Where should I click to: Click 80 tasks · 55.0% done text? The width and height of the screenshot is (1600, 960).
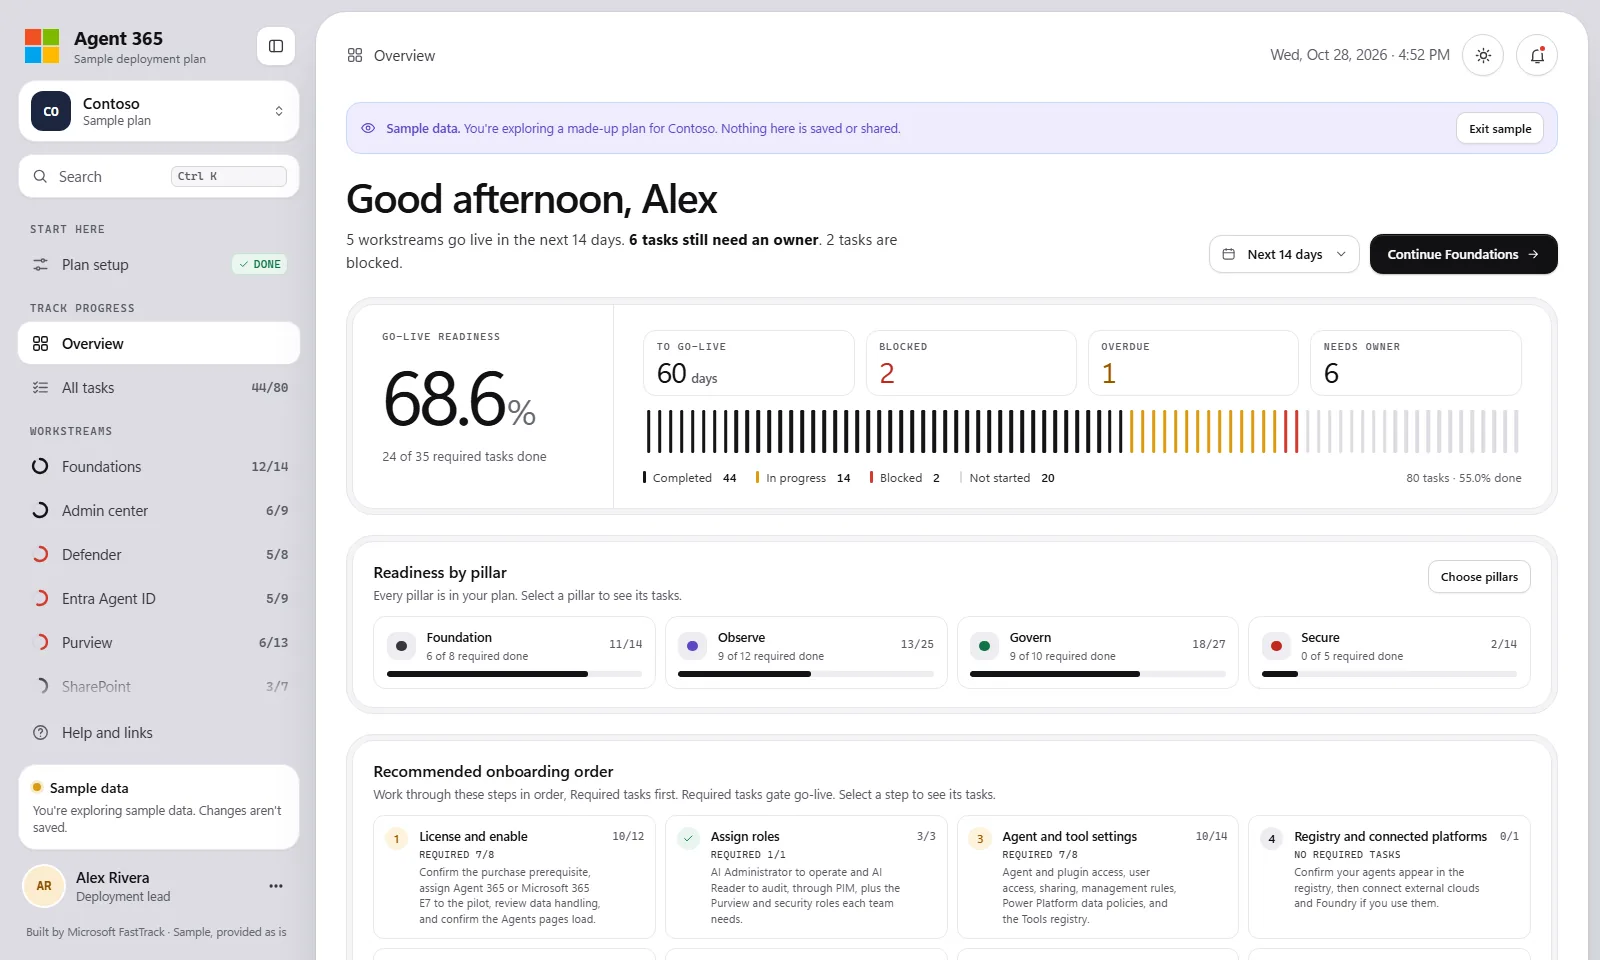coord(1464,478)
